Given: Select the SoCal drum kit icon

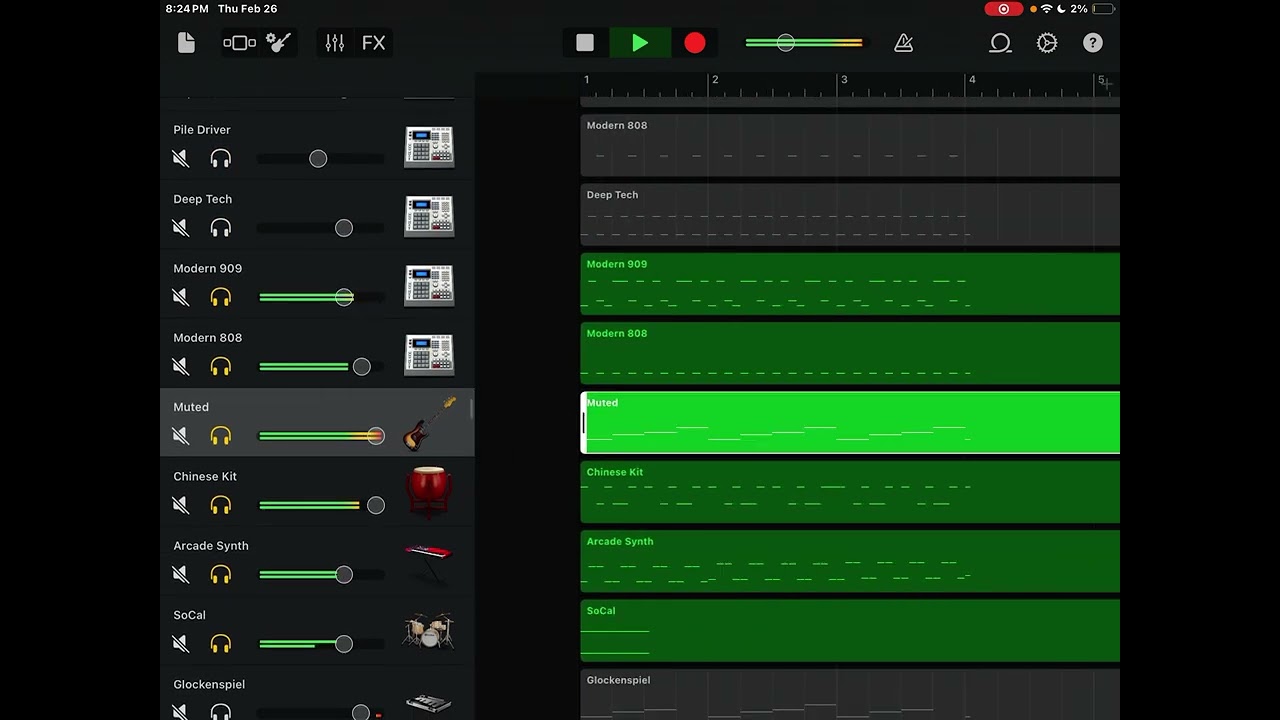Looking at the screenshot, I should [429, 631].
